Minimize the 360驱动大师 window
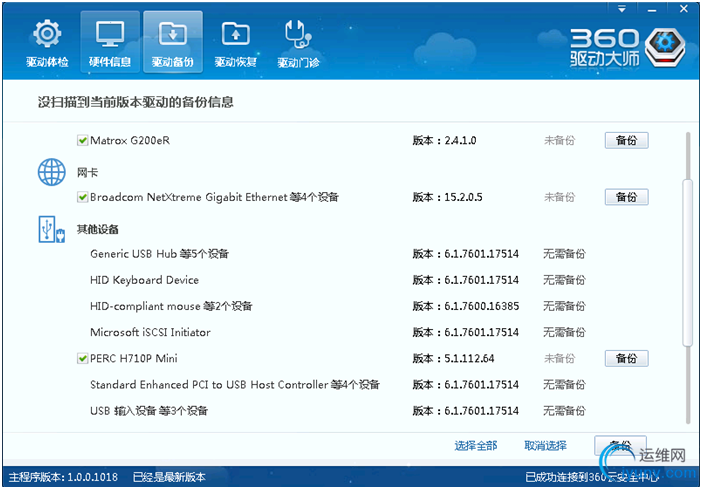Screen dimensions: 702x489 point(651,9)
